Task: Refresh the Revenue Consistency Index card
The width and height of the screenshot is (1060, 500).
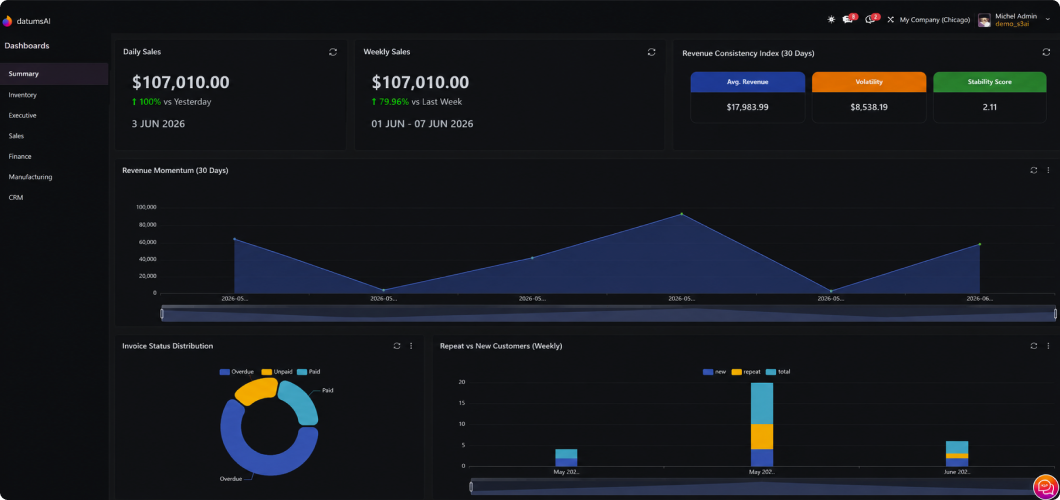Action: tap(1046, 52)
